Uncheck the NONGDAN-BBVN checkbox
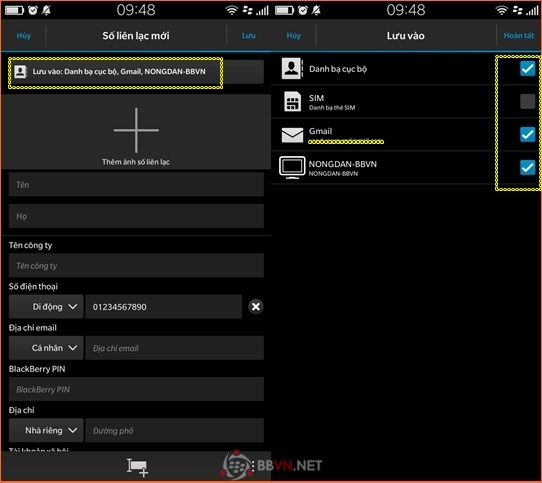The image size is (542, 483). click(527, 168)
